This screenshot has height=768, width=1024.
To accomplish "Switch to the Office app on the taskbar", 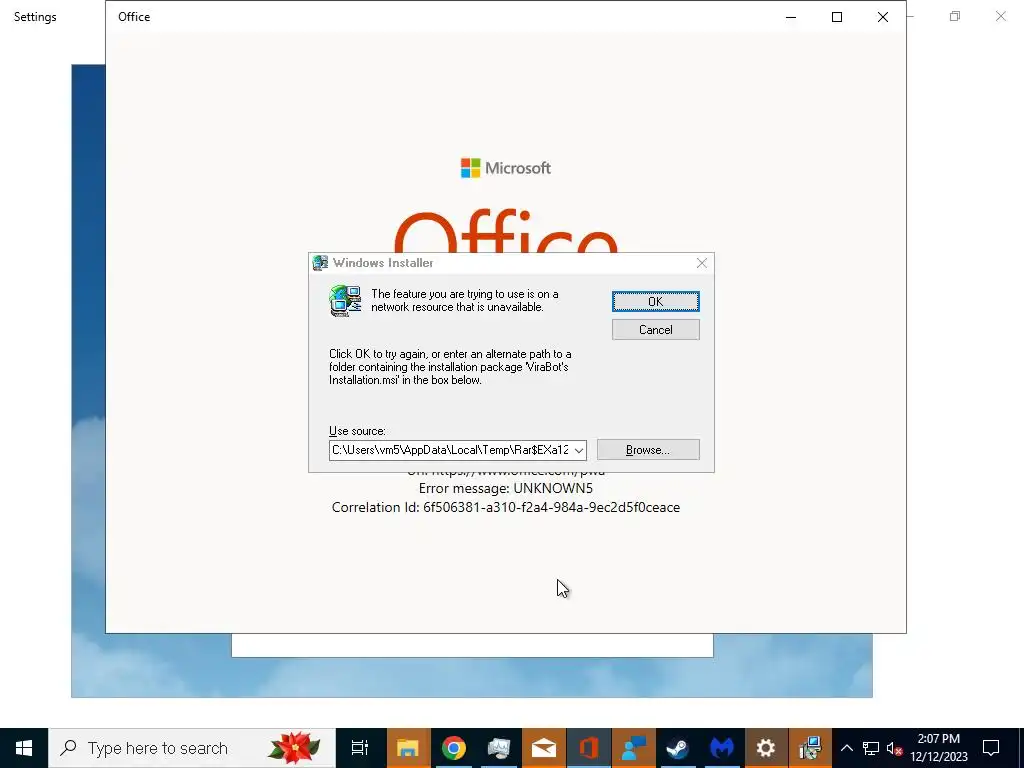I will (589, 748).
